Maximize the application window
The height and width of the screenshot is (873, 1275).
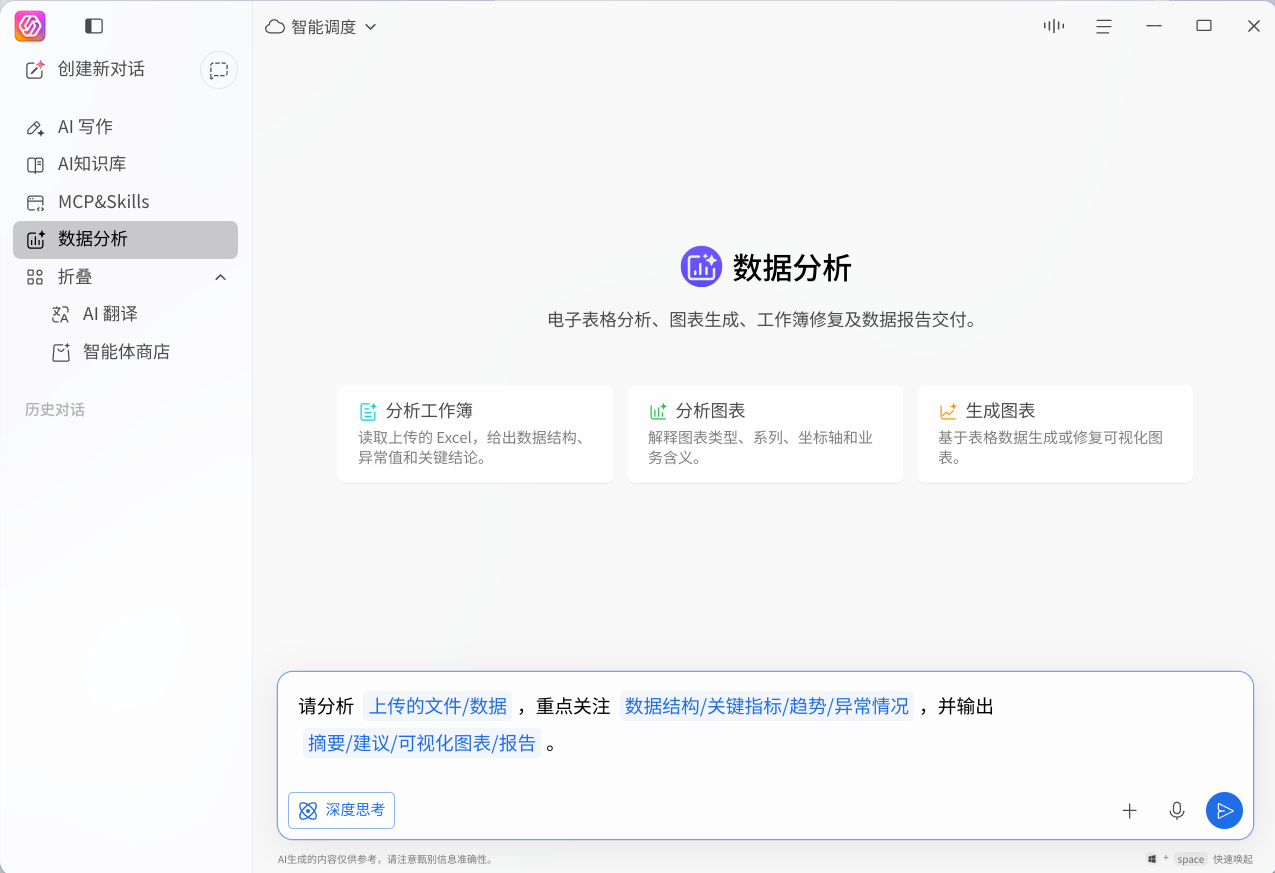(1204, 26)
